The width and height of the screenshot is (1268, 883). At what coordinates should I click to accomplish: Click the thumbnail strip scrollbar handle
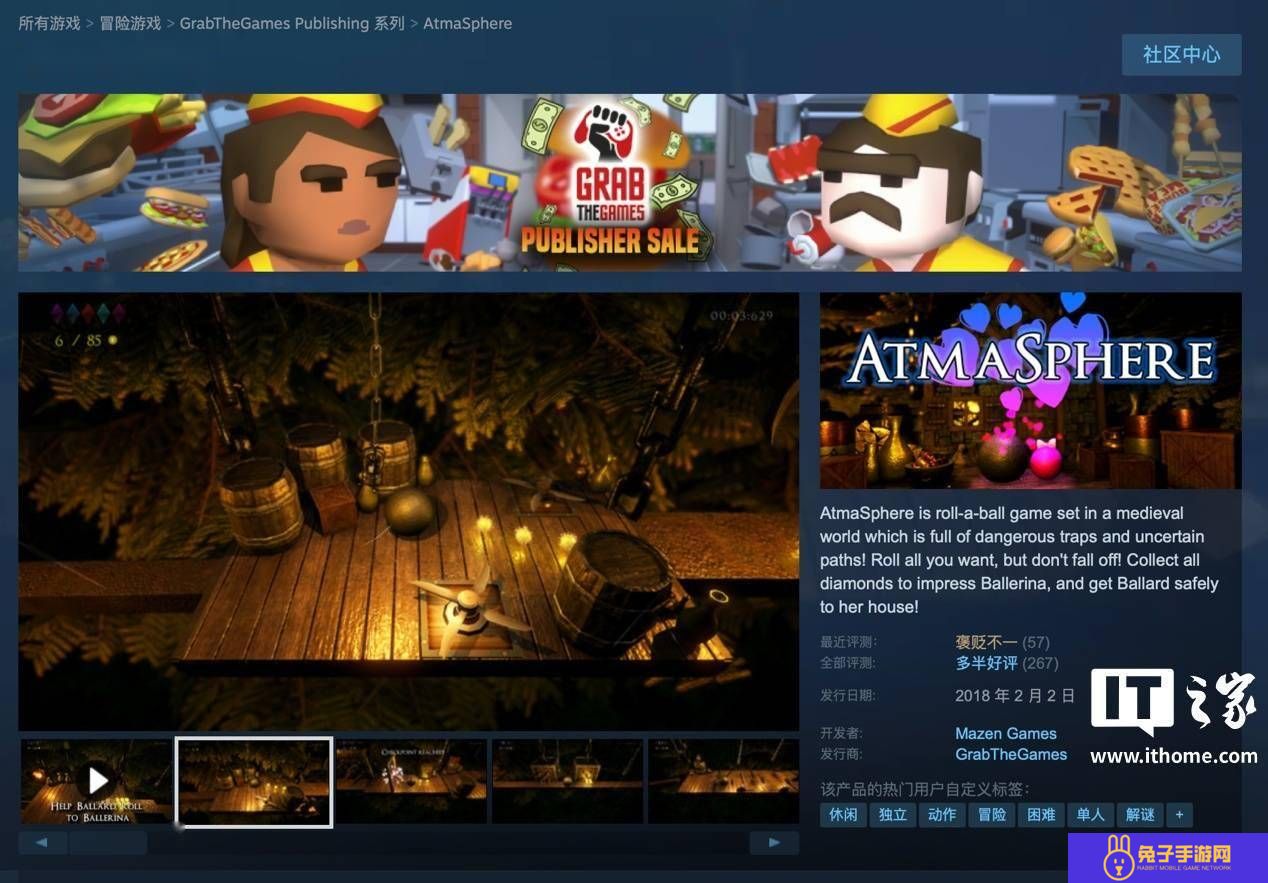108,843
